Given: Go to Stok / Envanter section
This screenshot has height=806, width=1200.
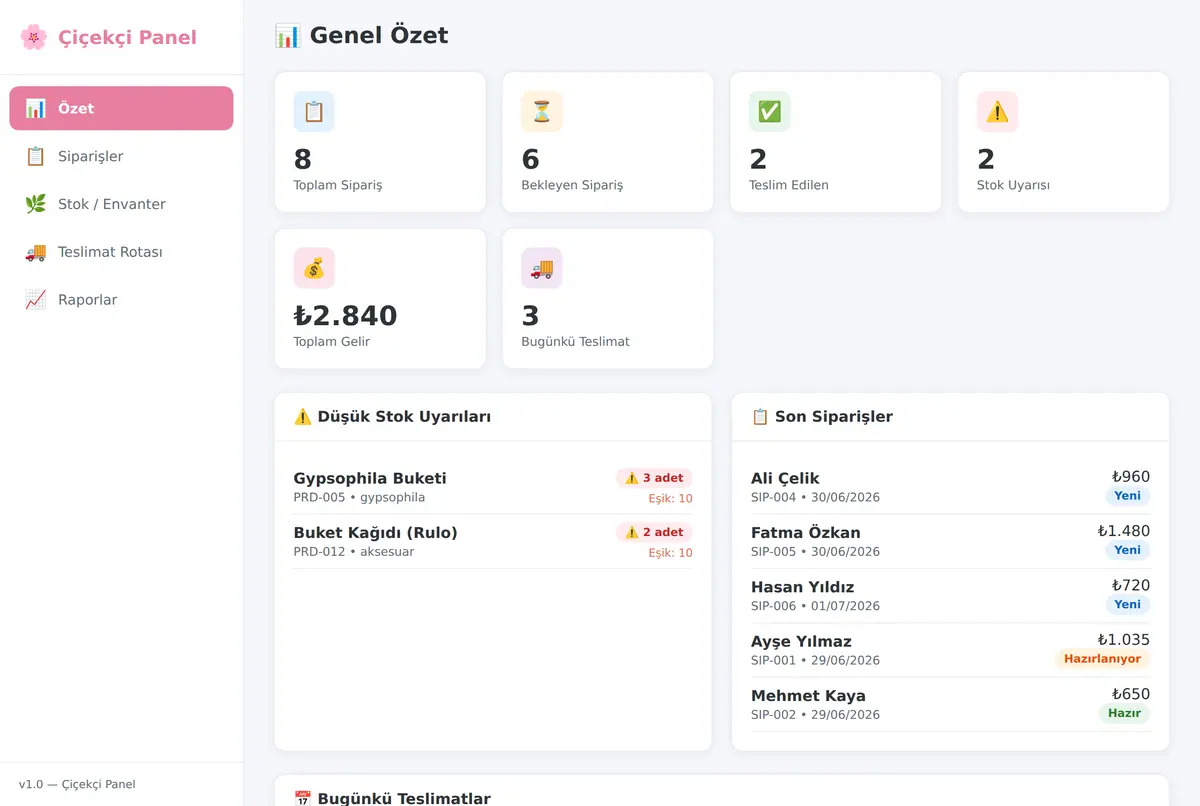Looking at the screenshot, I should (x=121, y=204).
